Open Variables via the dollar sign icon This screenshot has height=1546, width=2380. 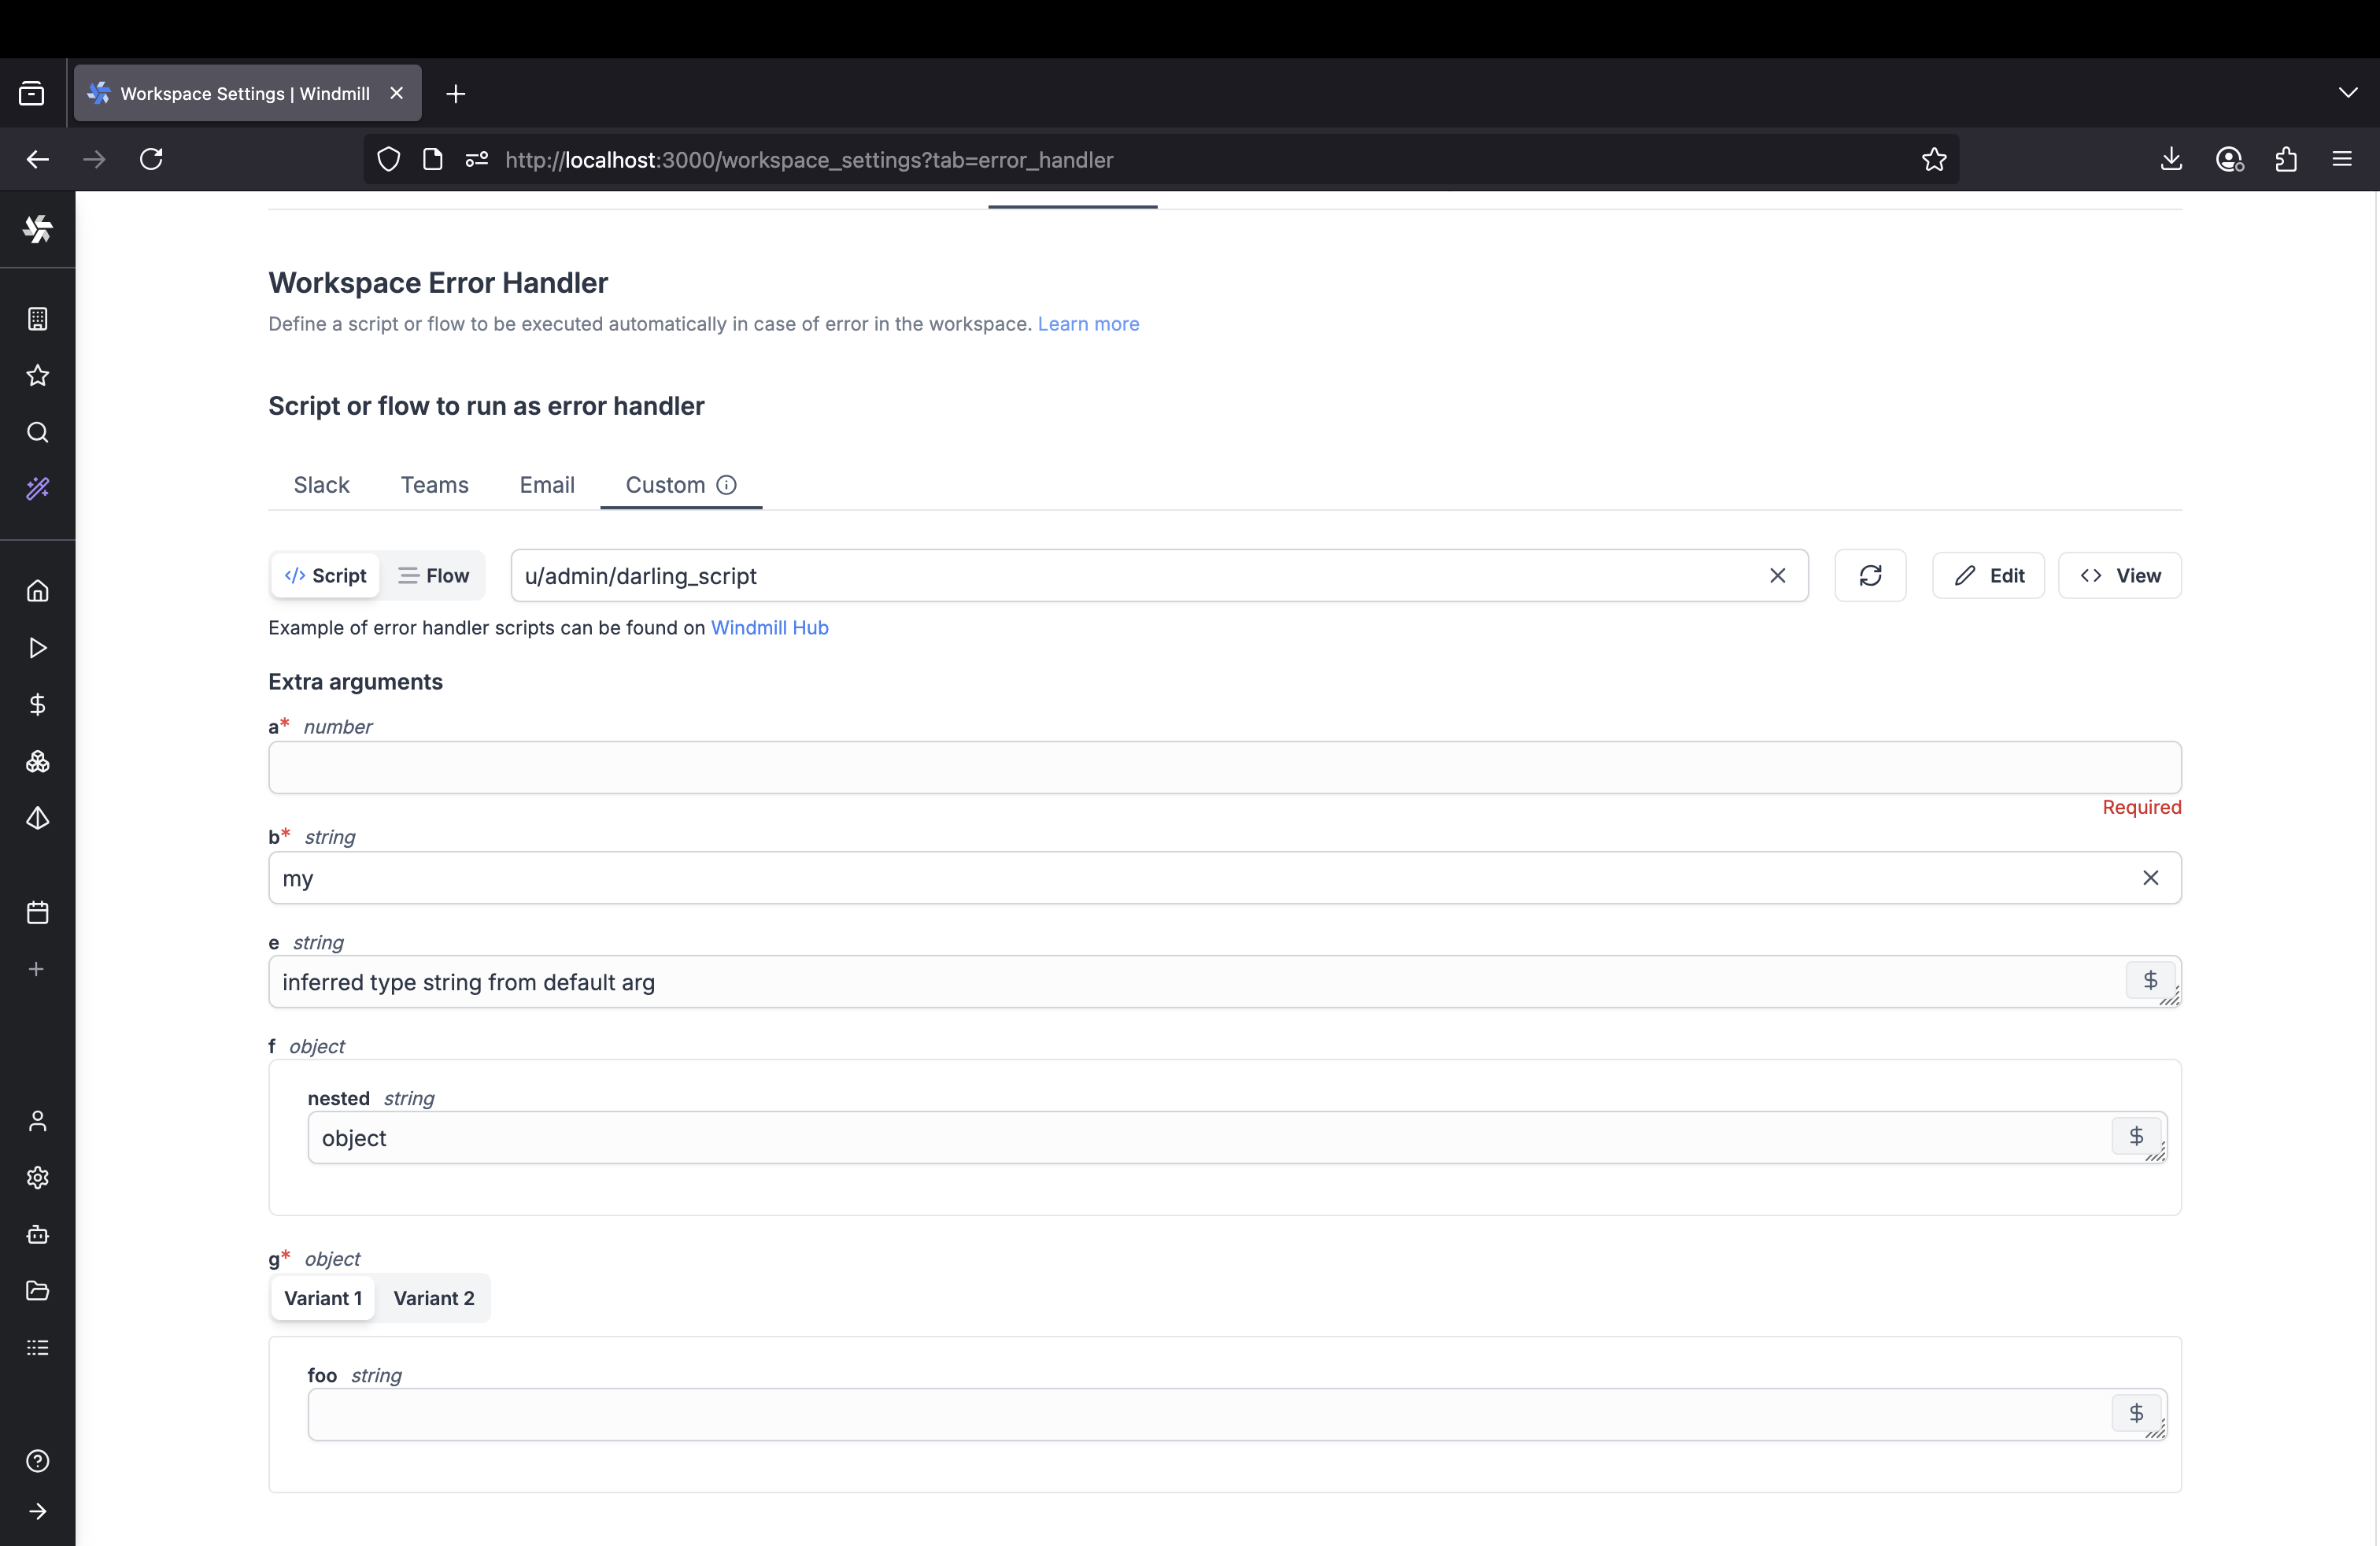tap(37, 704)
